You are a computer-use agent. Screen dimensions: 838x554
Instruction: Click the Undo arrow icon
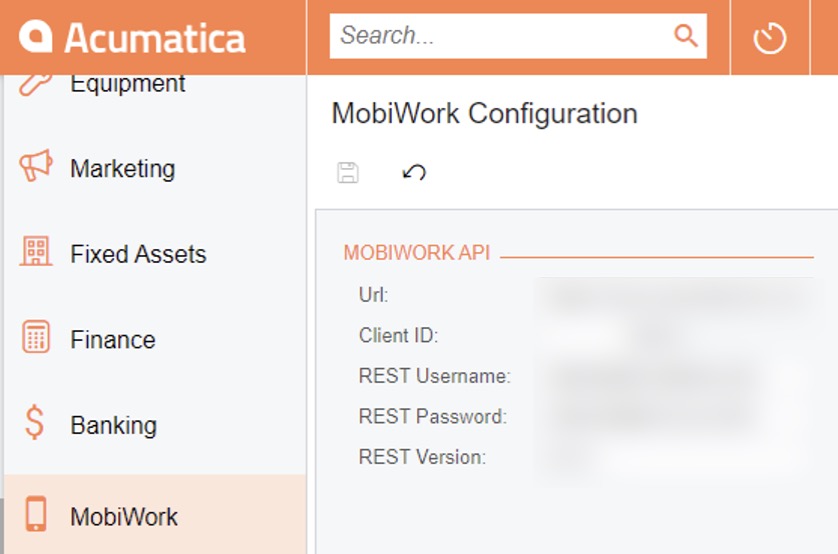click(x=414, y=172)
